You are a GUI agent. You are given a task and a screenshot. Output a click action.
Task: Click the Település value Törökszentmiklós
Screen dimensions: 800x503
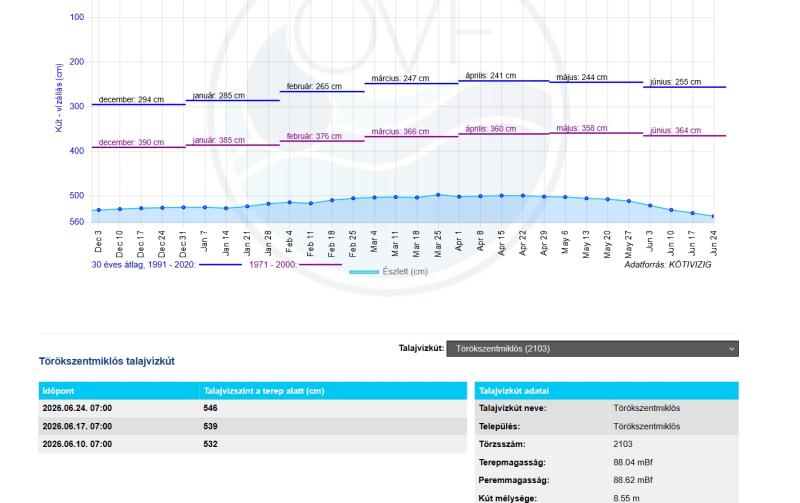[x=646, y=426]
